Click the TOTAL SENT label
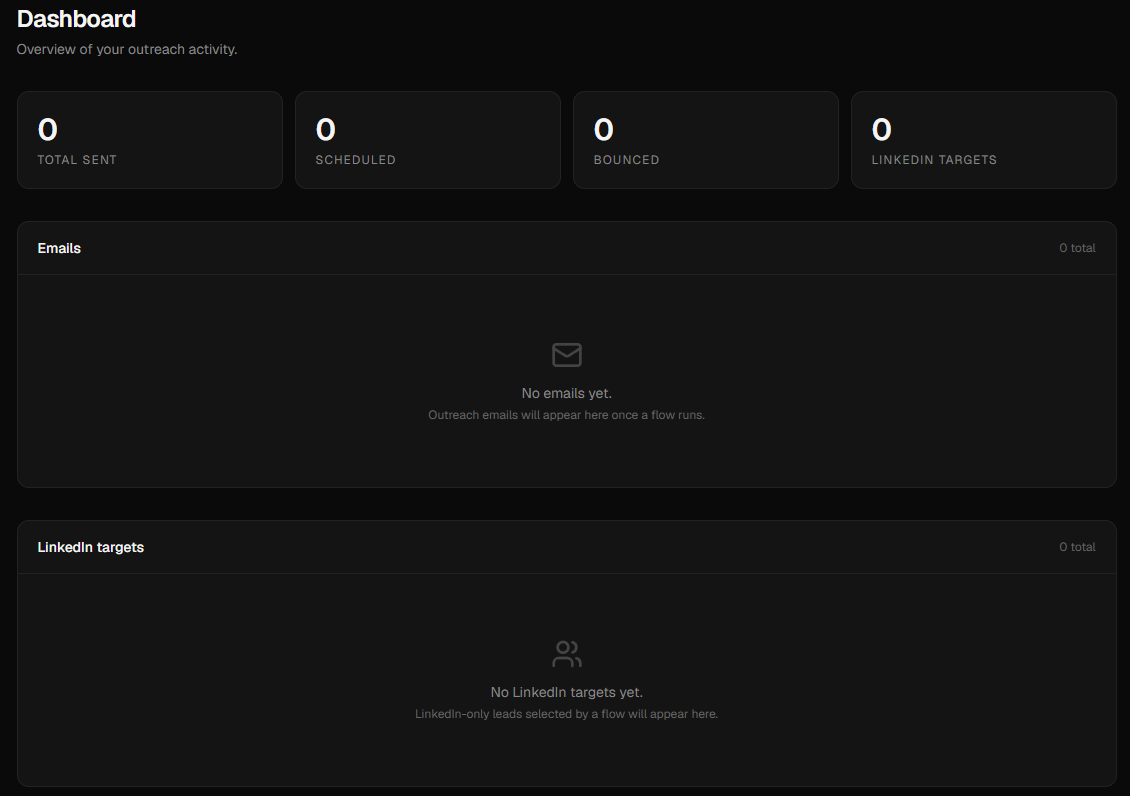1130x796 pixels. (77, 160)
